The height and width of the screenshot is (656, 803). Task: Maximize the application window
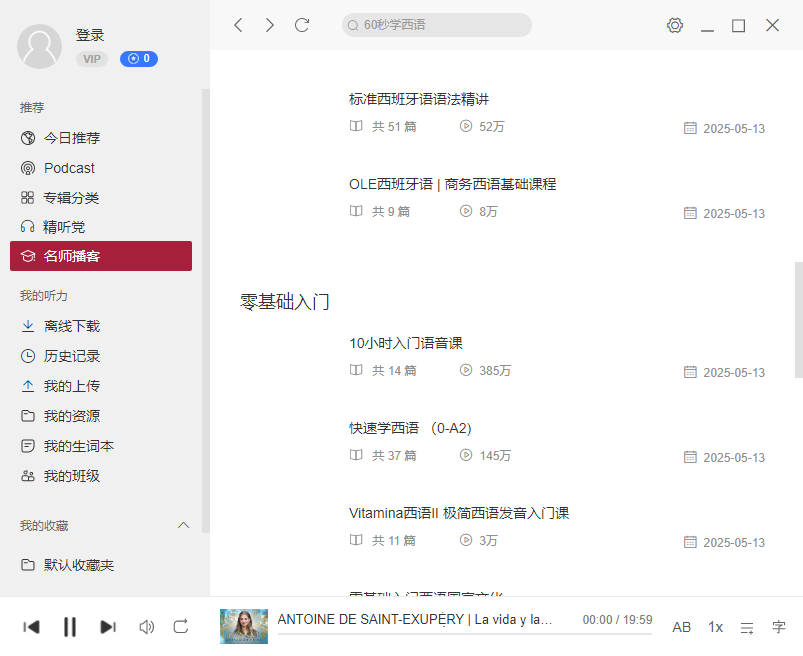[738, 26]
